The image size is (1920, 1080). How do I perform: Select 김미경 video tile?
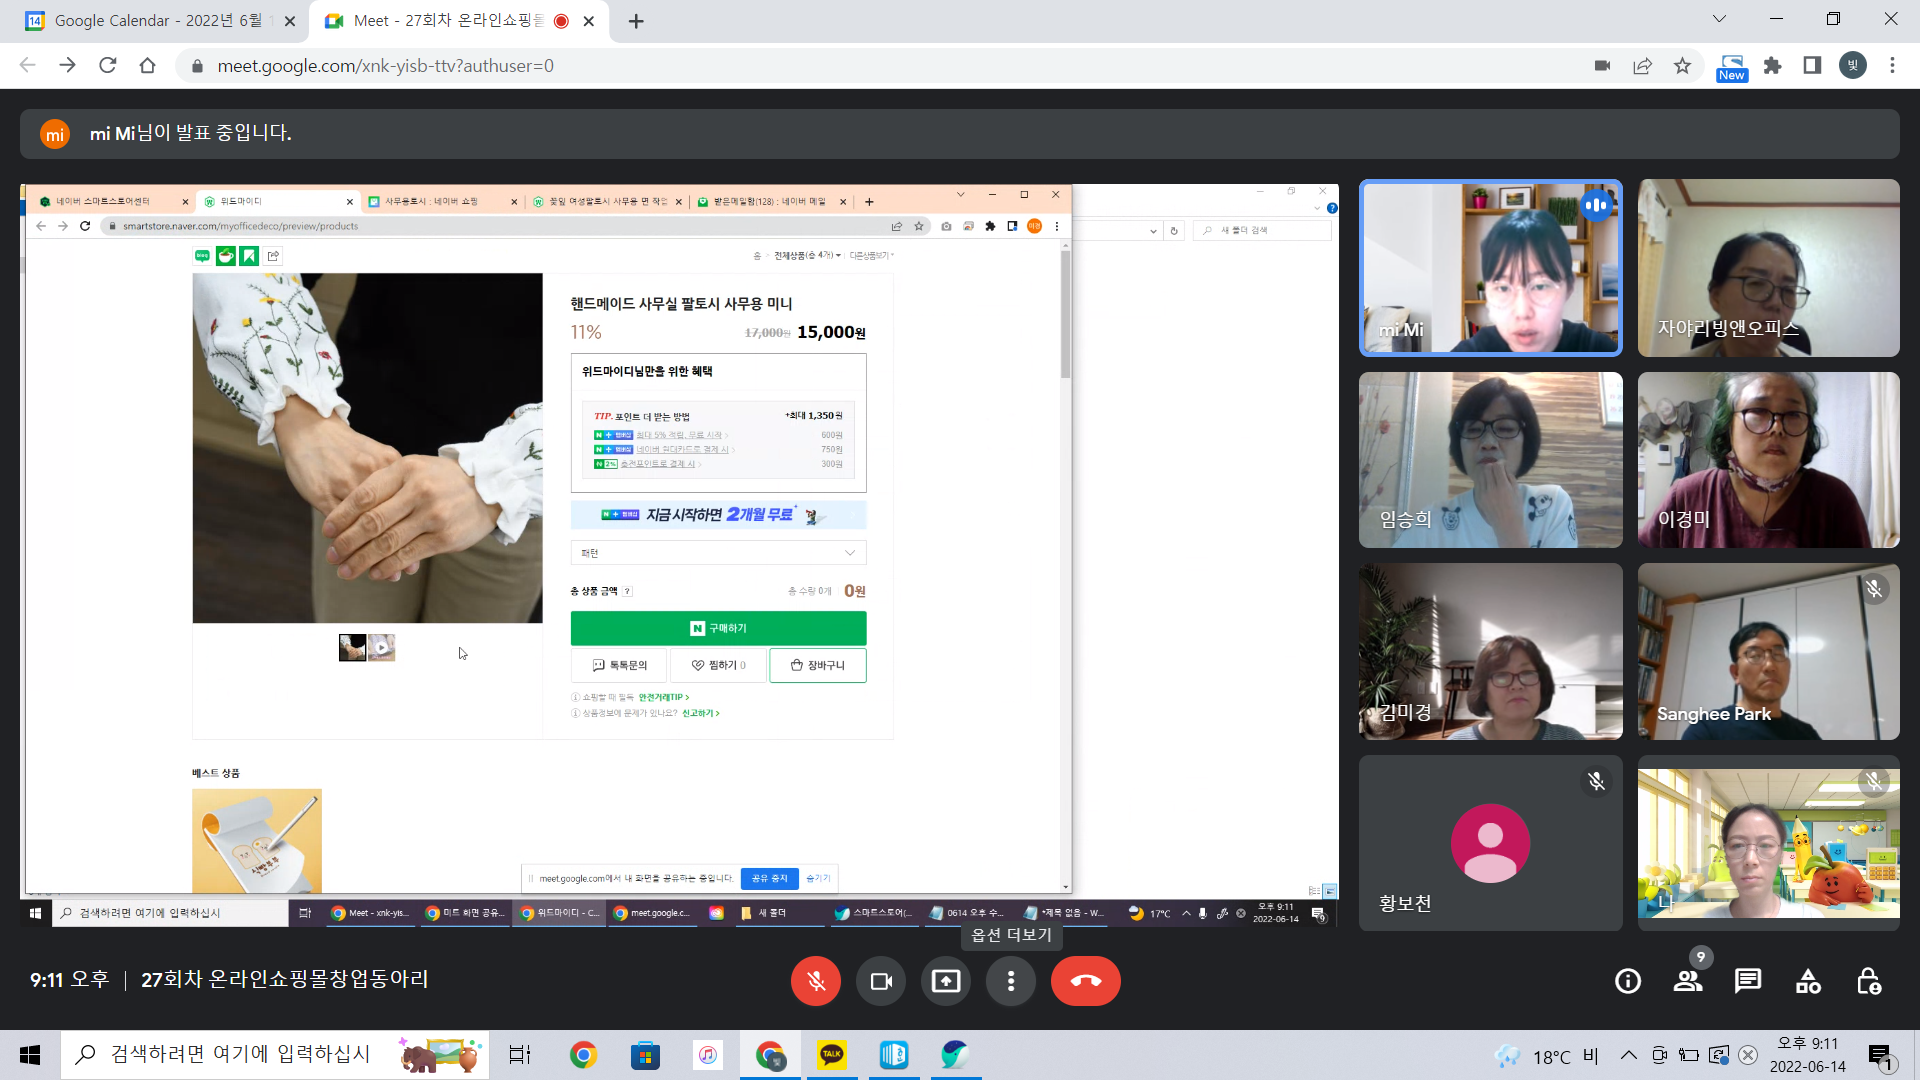pos(1490,652)
